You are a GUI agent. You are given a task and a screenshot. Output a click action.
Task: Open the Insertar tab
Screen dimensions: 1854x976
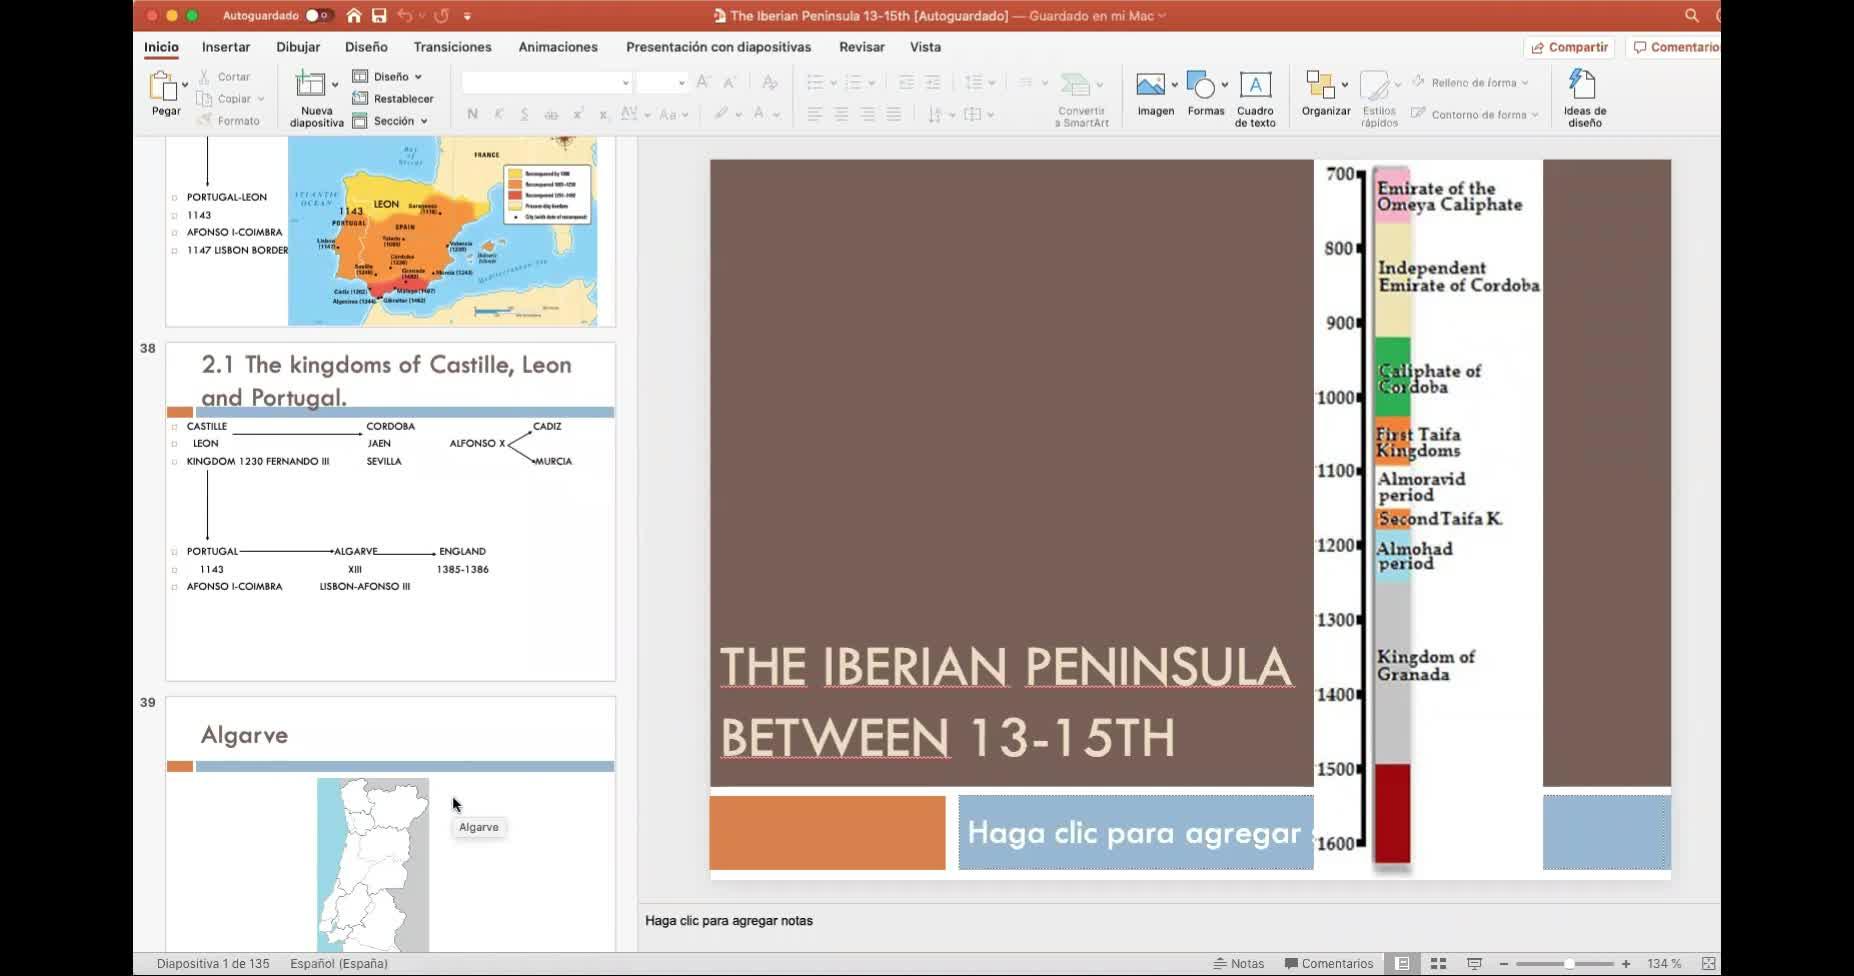[x=226, y=47]
